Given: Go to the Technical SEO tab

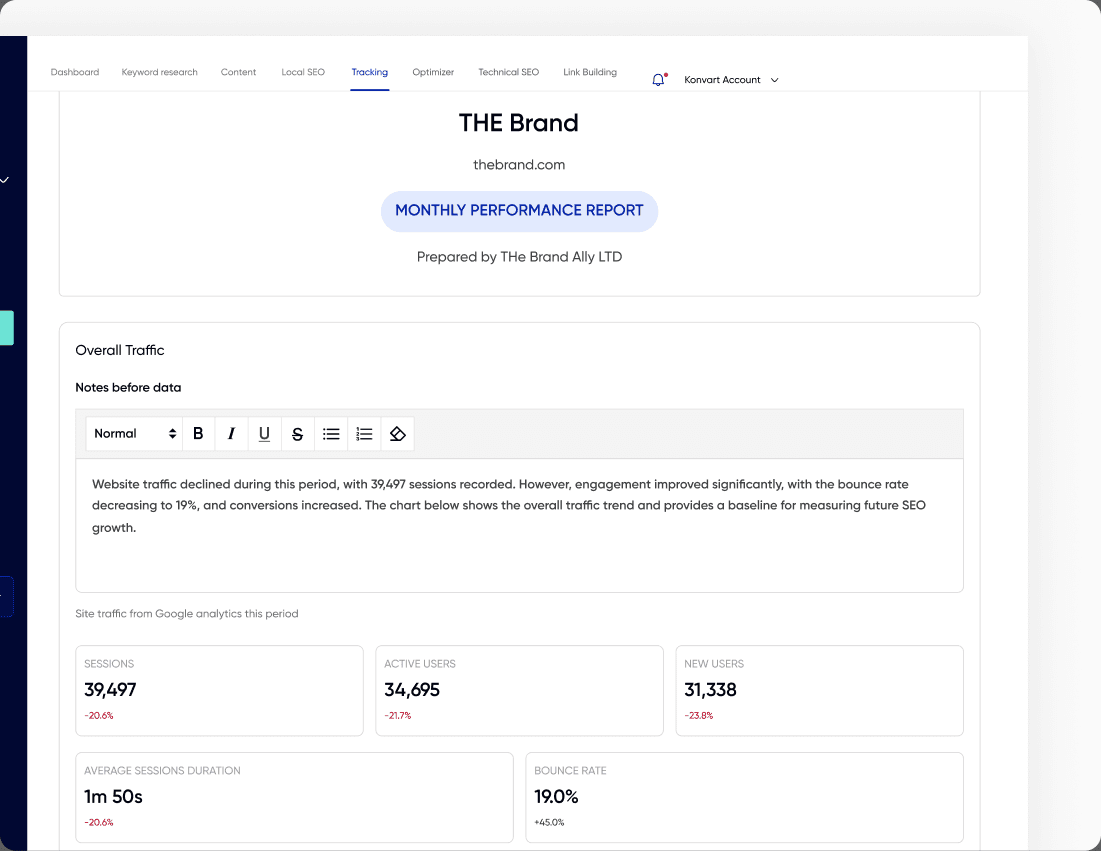Looking at the screenshot, I should click(x=508, y=72).
